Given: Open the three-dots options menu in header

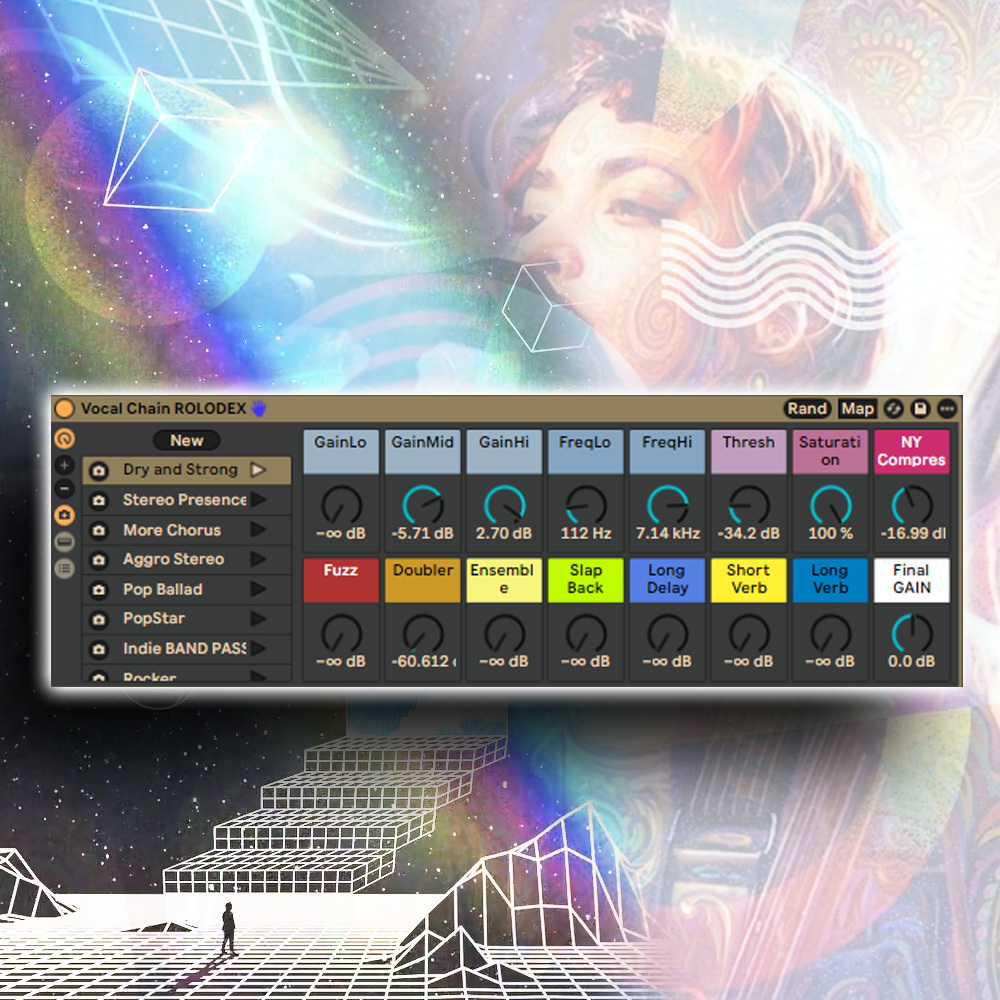Looking at the screenshot, I should [x=947, y=409].
